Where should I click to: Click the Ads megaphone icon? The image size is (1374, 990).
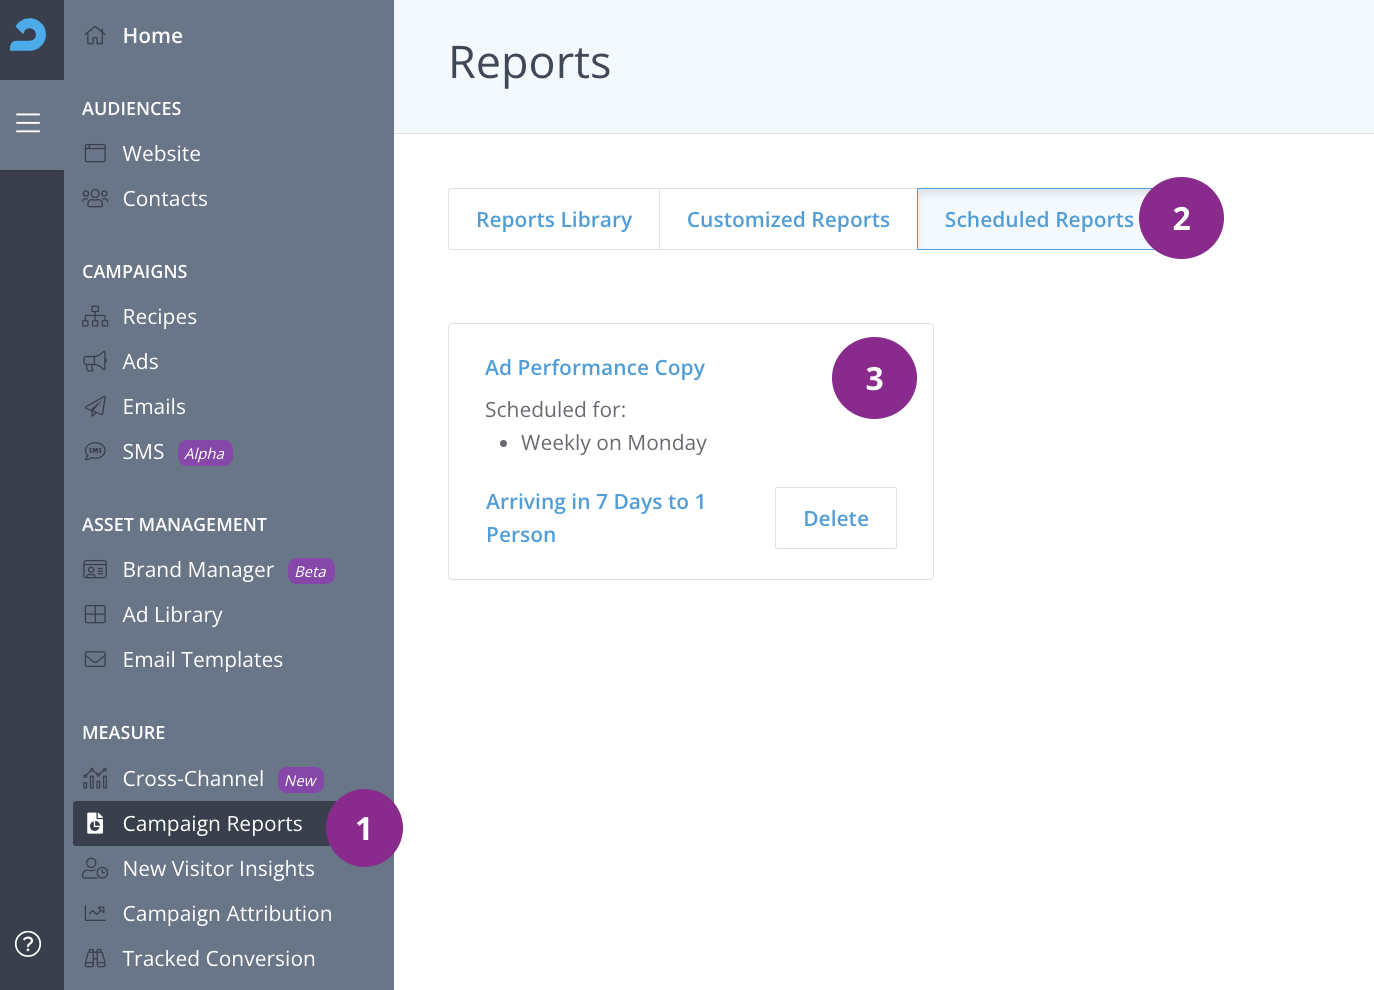(x=95, y=361)
